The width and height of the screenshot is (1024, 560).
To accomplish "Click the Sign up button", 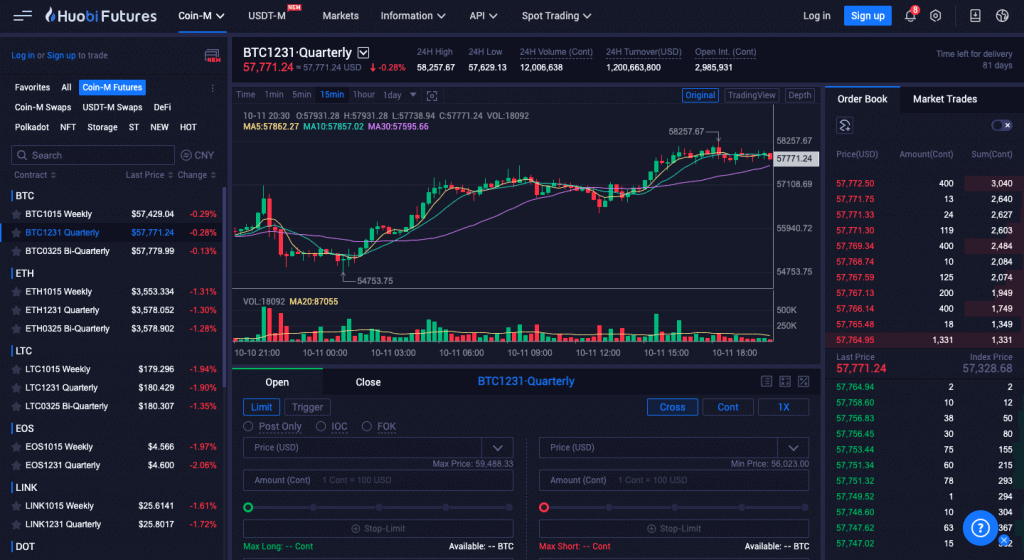I will pos(867,16).
